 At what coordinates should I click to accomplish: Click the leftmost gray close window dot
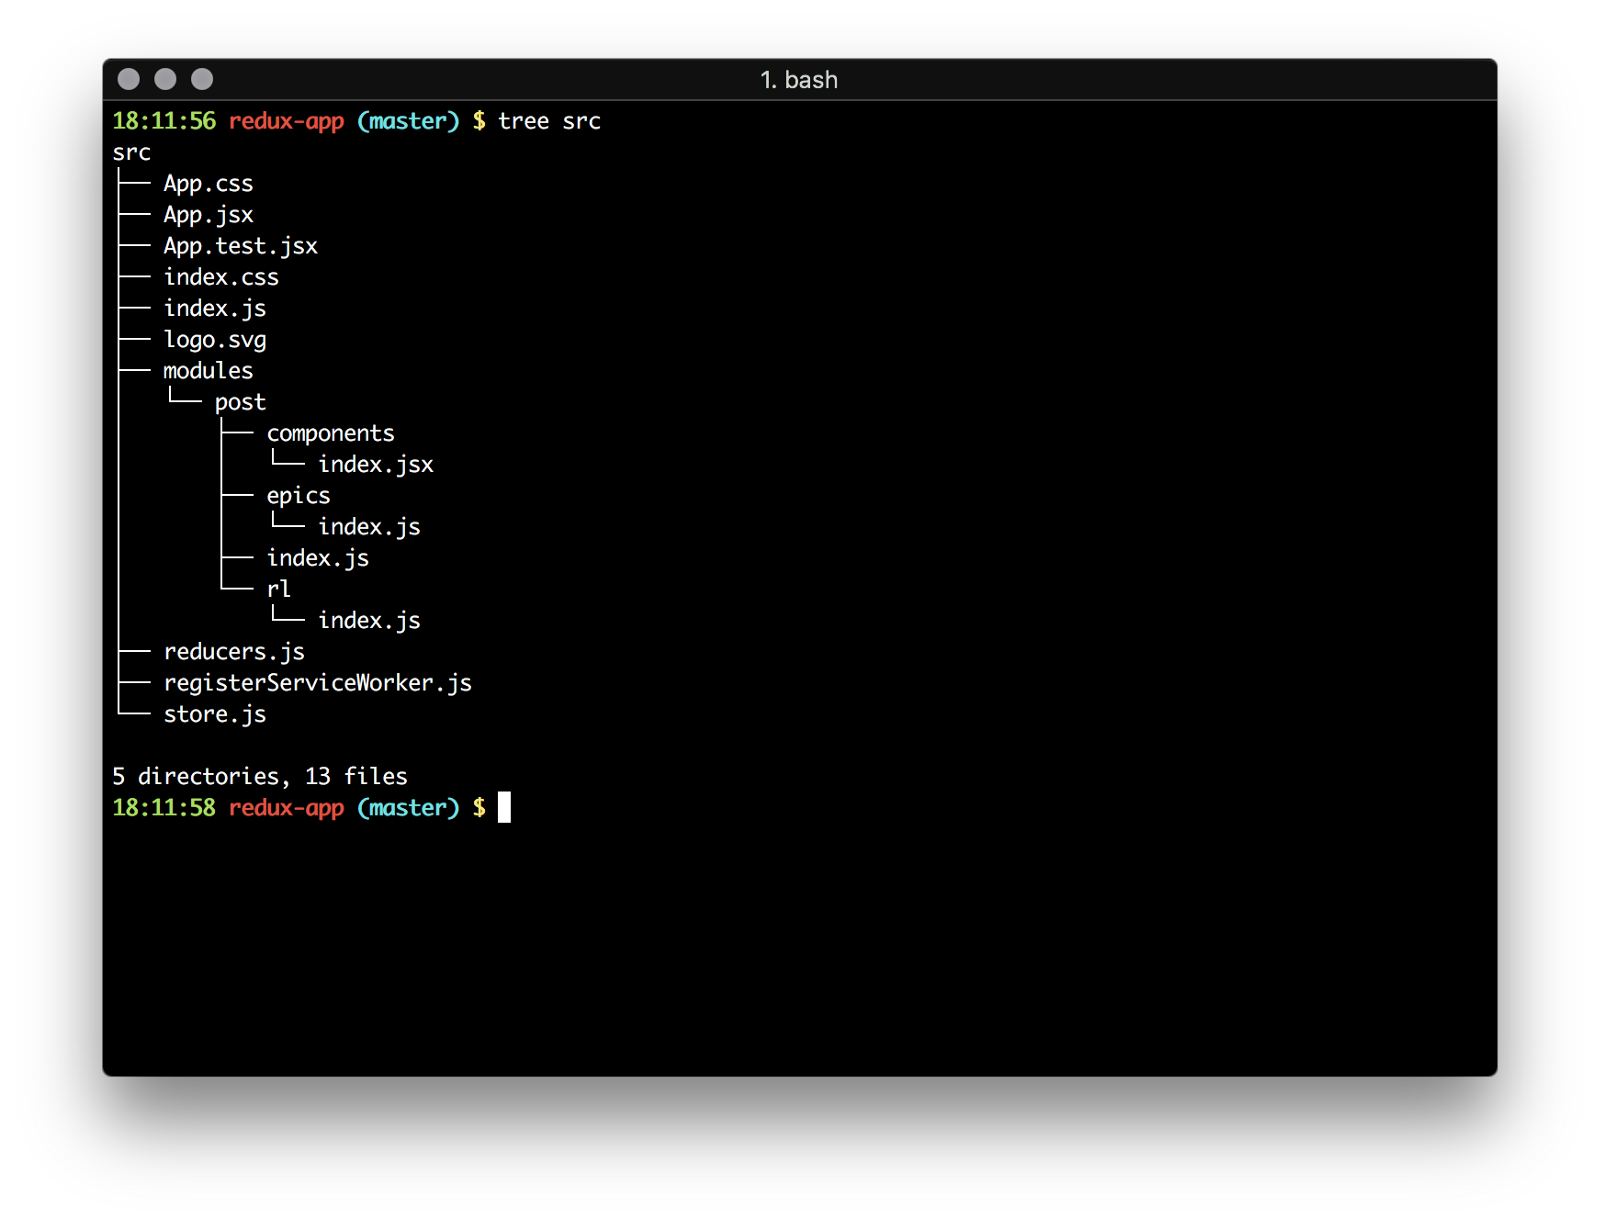[x=128, y=79]
